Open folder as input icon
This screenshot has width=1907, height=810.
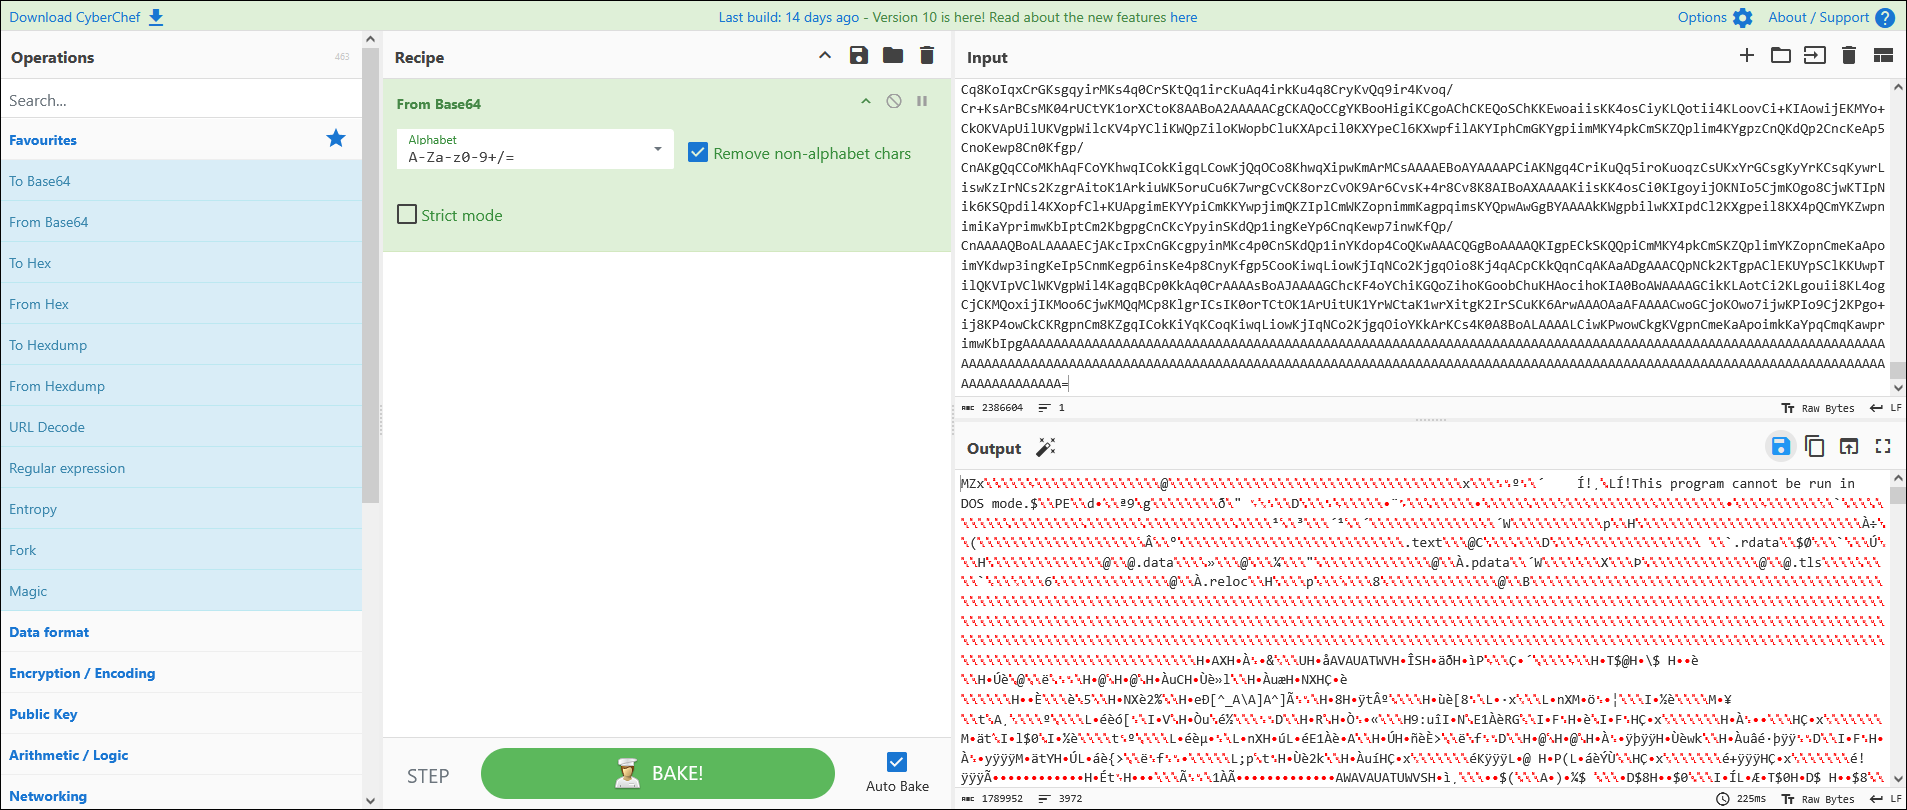(x=1781, y=56)
